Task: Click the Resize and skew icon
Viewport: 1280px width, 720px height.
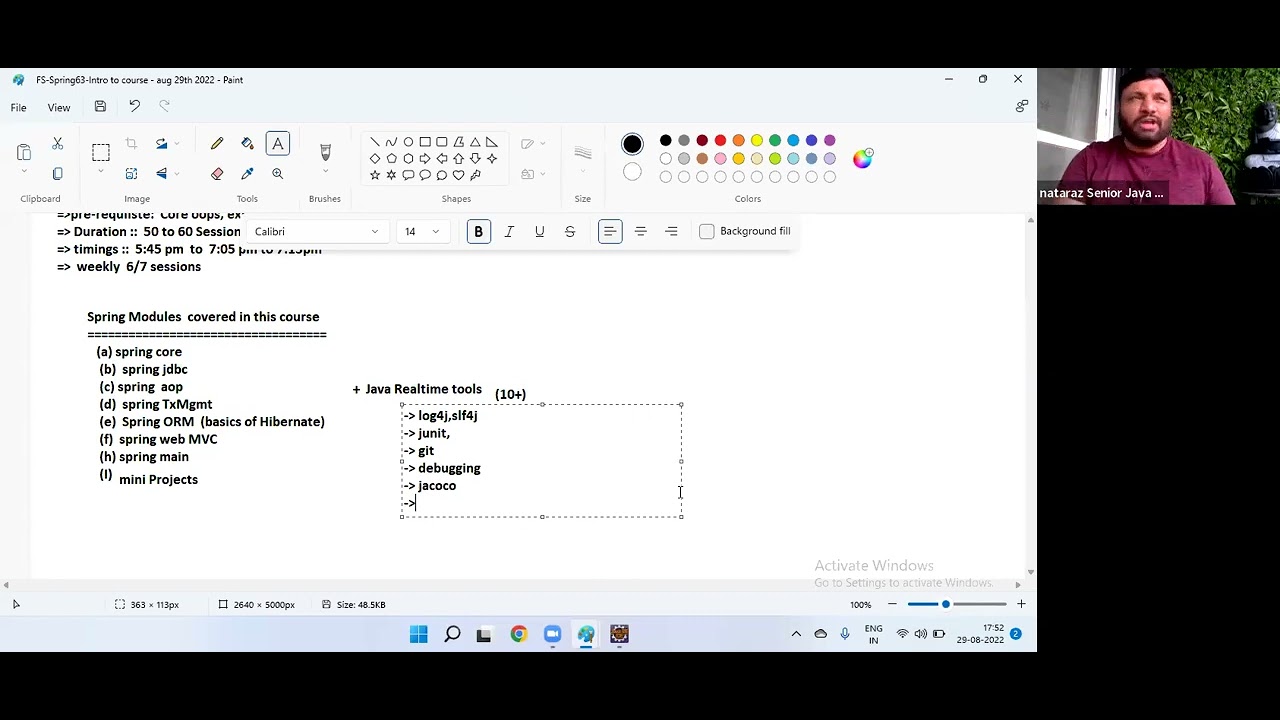Action: (x=131, y=174)
